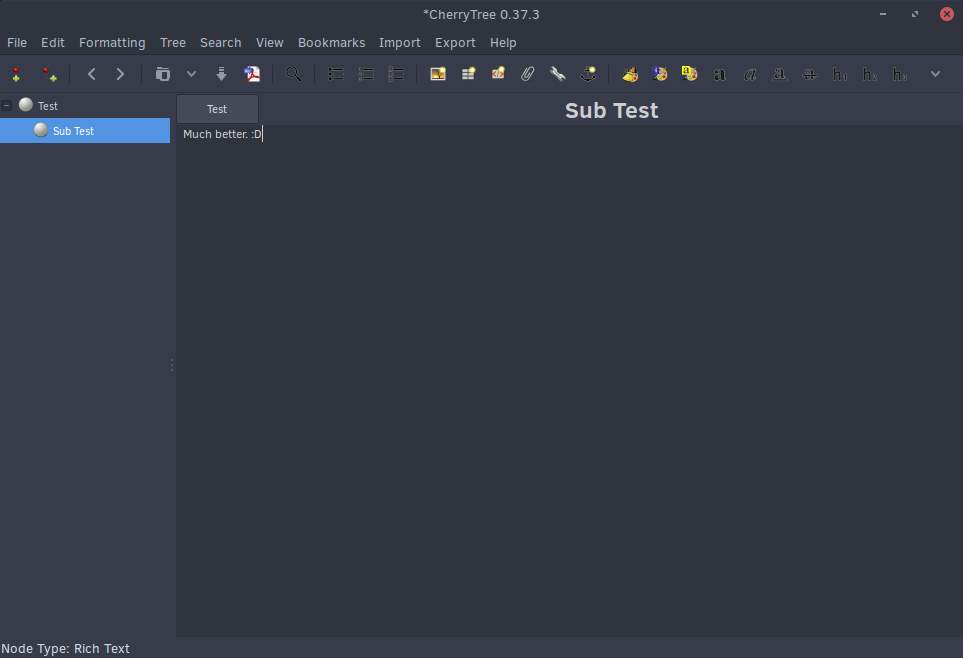Viewport: 963px width, 658px height.
Task: Expand the toolbar overflow chevron
Action: tap(935, 74)
